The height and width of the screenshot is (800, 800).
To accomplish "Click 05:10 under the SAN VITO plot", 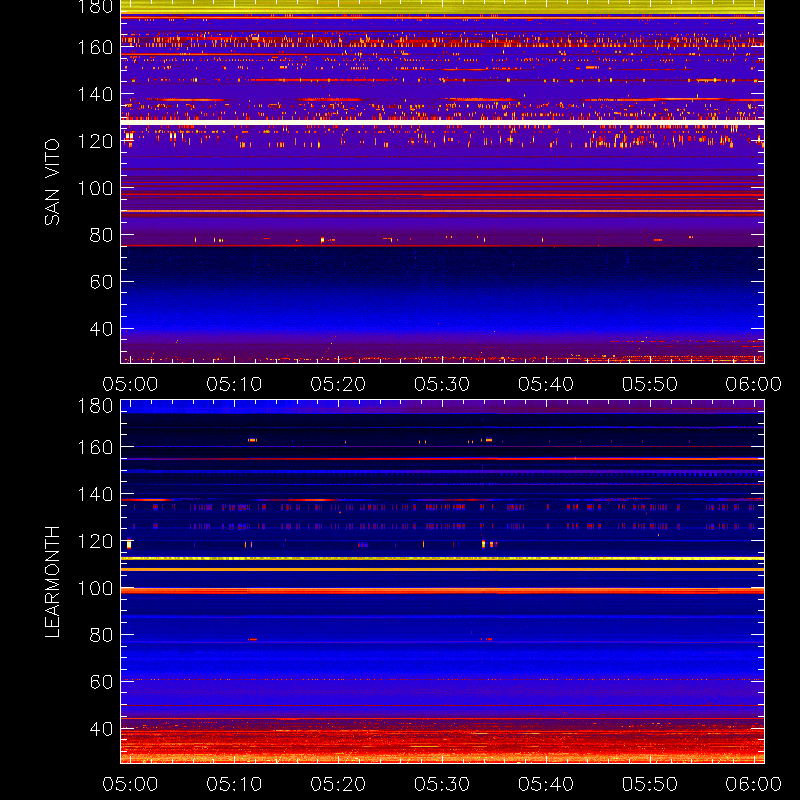I will pyautogui.click(x=234, y=384).
